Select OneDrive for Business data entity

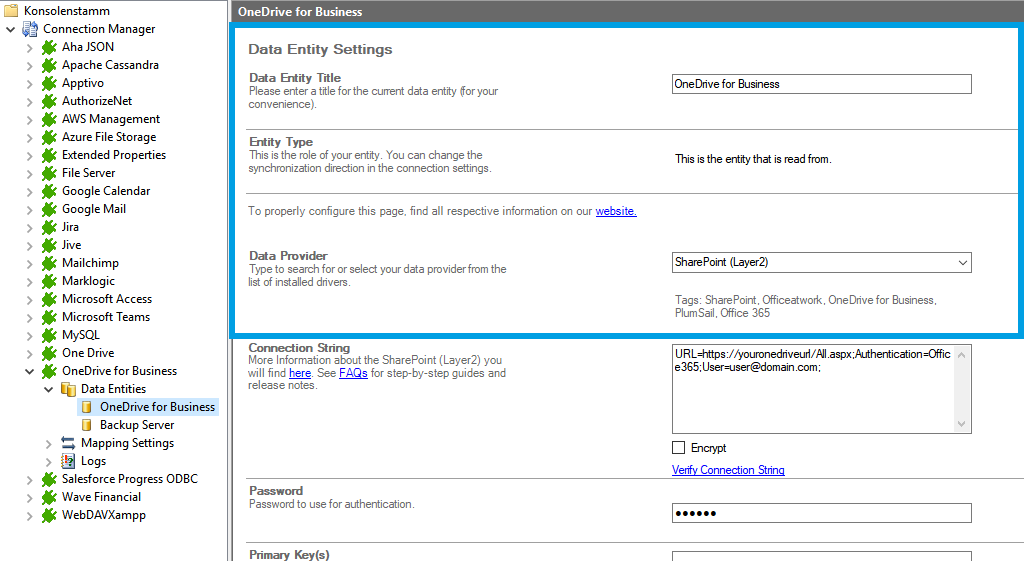tap(157, 407)
